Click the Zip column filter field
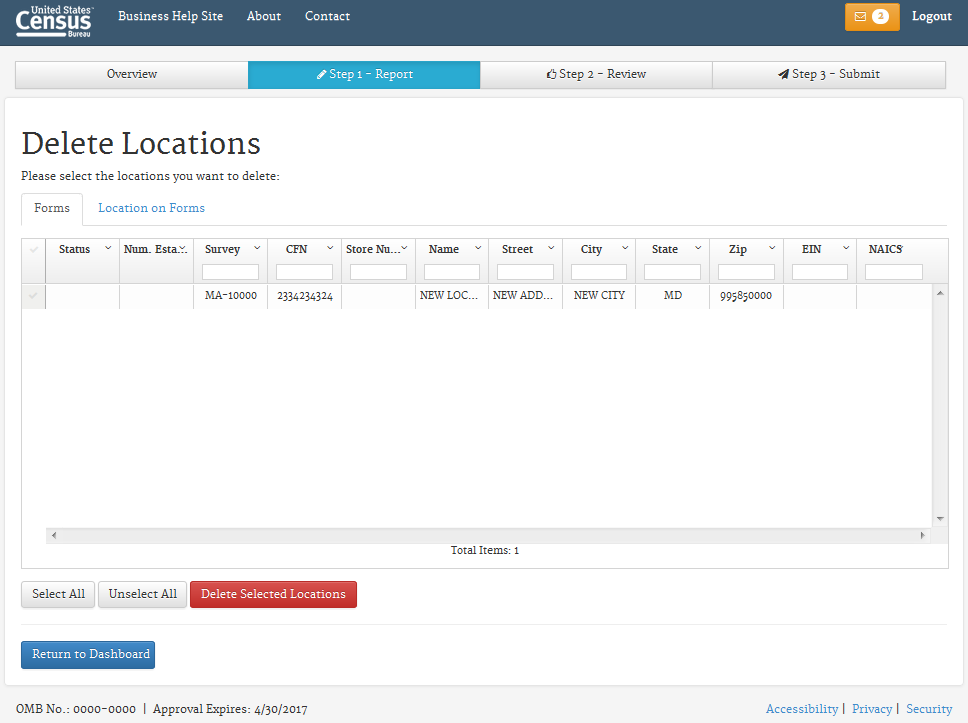The width and height of the screenshot is (968, 723). click(x=746, y=272)
